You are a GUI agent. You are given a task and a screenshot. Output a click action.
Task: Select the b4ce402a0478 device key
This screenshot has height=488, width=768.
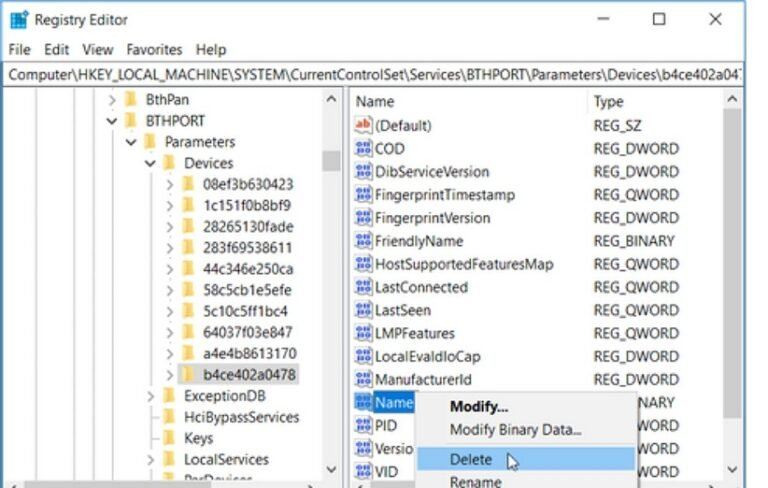248,374
